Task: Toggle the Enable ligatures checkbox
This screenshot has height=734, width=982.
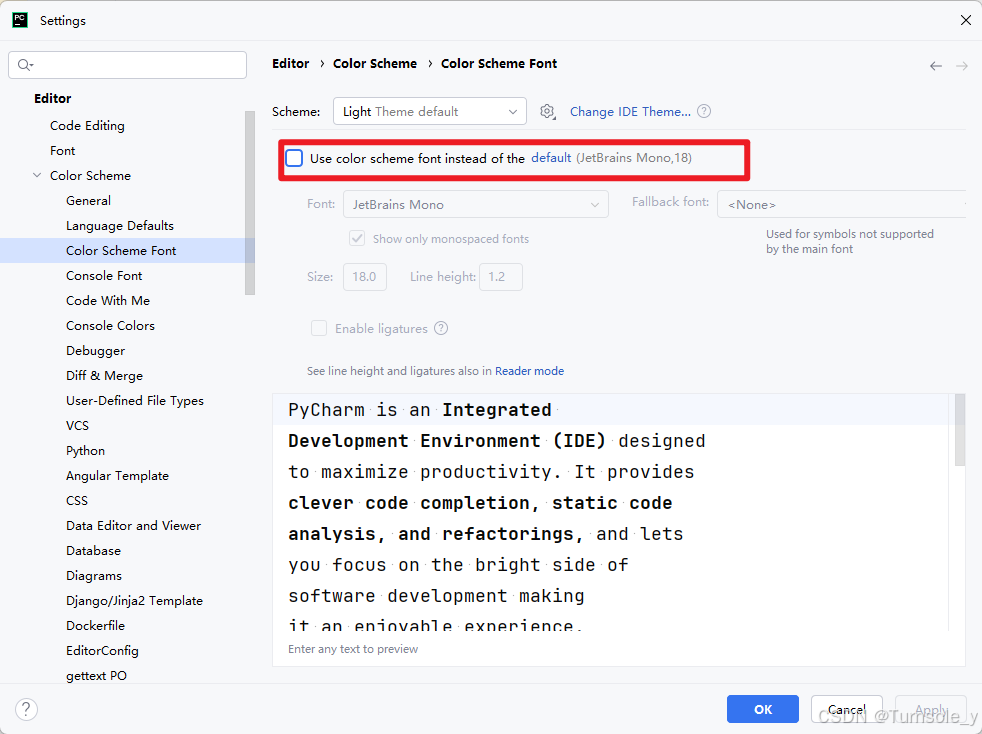Action: (x=319, y=328)
